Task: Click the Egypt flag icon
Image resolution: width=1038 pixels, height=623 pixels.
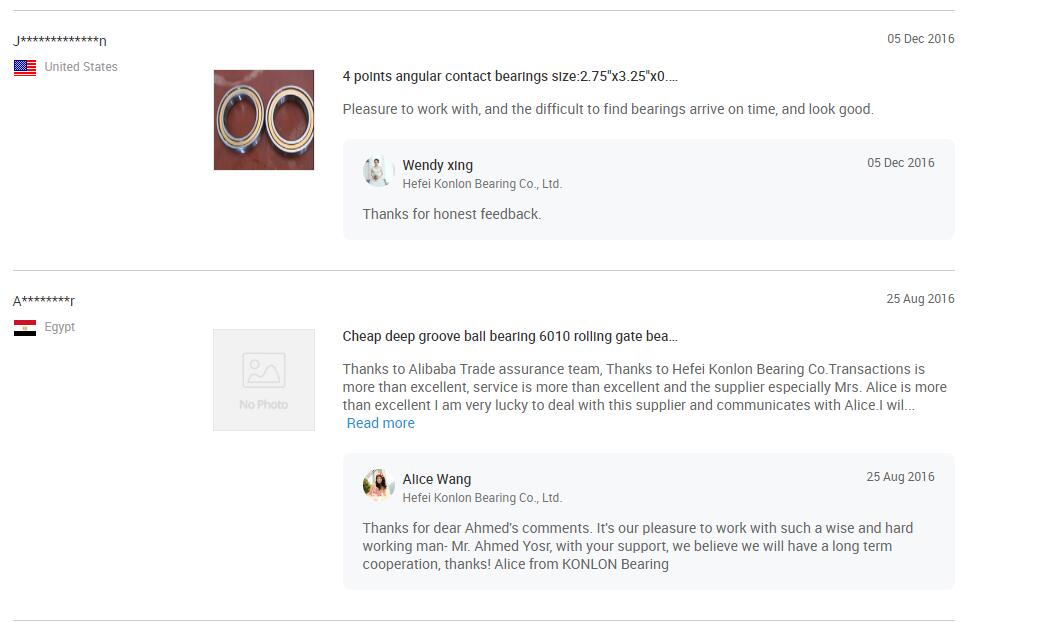Action: [25, 328]
